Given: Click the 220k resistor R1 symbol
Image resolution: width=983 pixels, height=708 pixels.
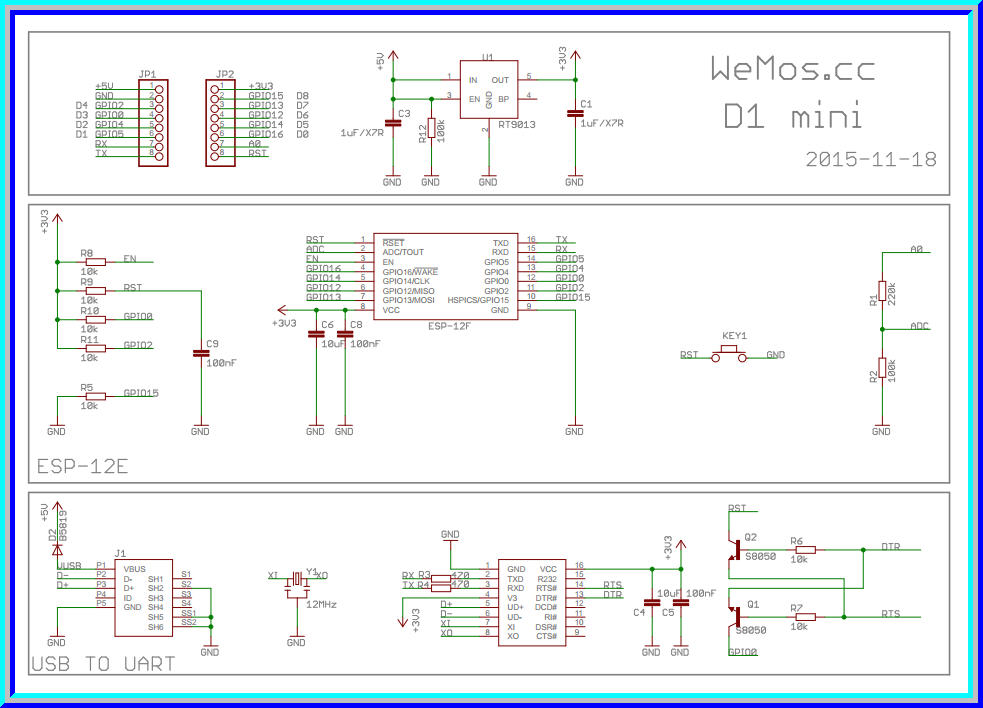Looking at the screenshot, I should pos(884,290).
